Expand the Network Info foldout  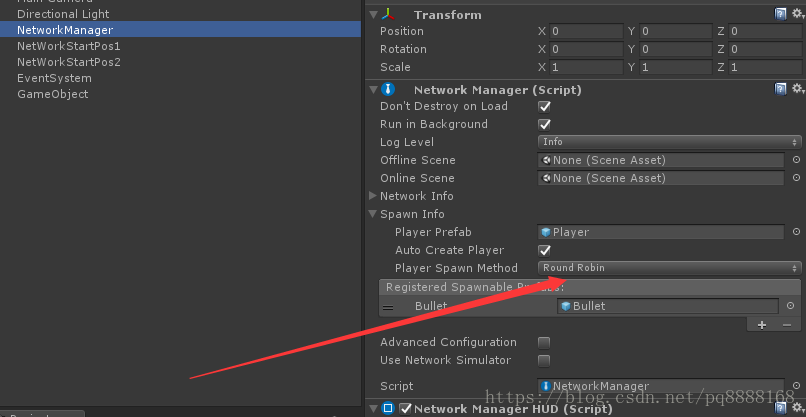click(373, 196)
